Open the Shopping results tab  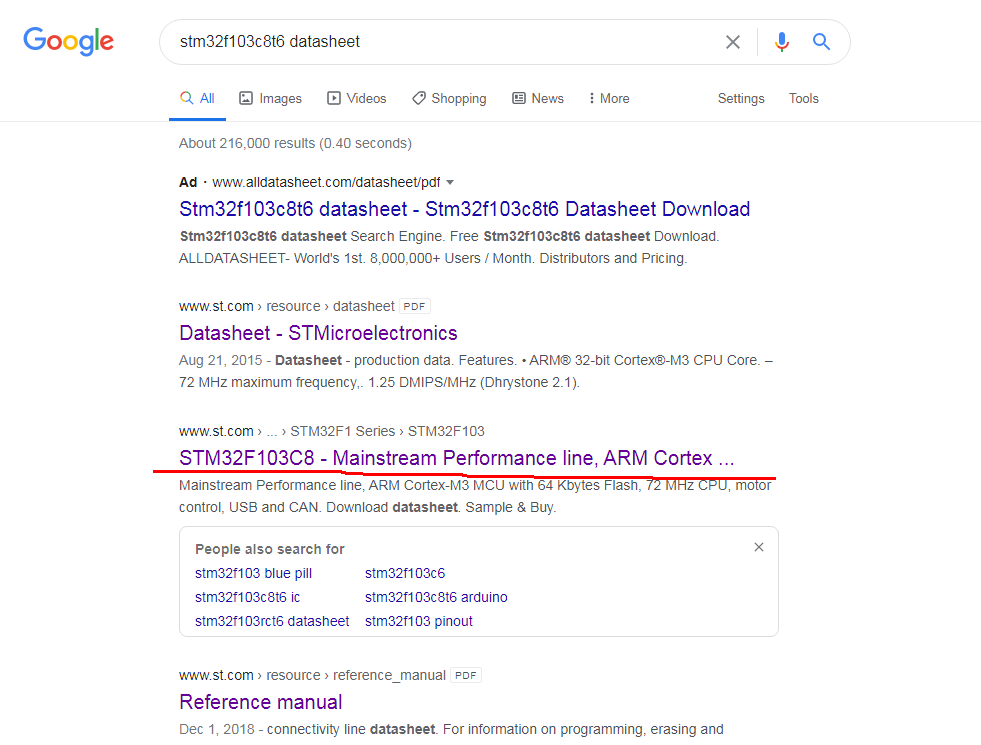(449, 99)
